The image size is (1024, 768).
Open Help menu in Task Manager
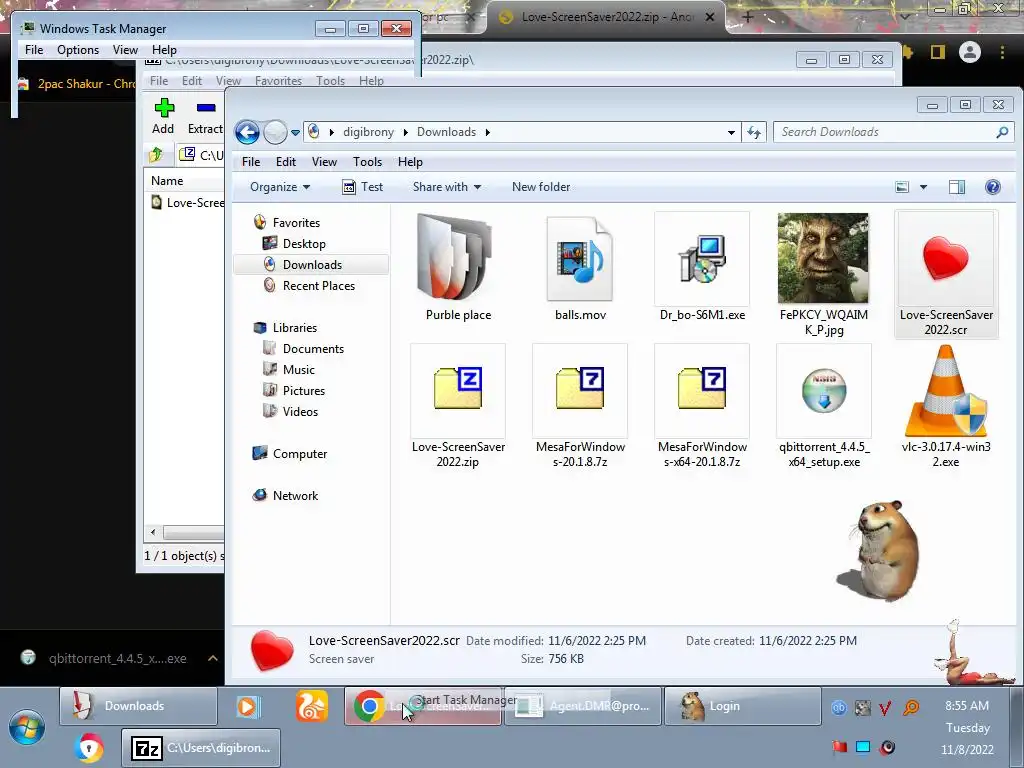(x=165, y=50)
